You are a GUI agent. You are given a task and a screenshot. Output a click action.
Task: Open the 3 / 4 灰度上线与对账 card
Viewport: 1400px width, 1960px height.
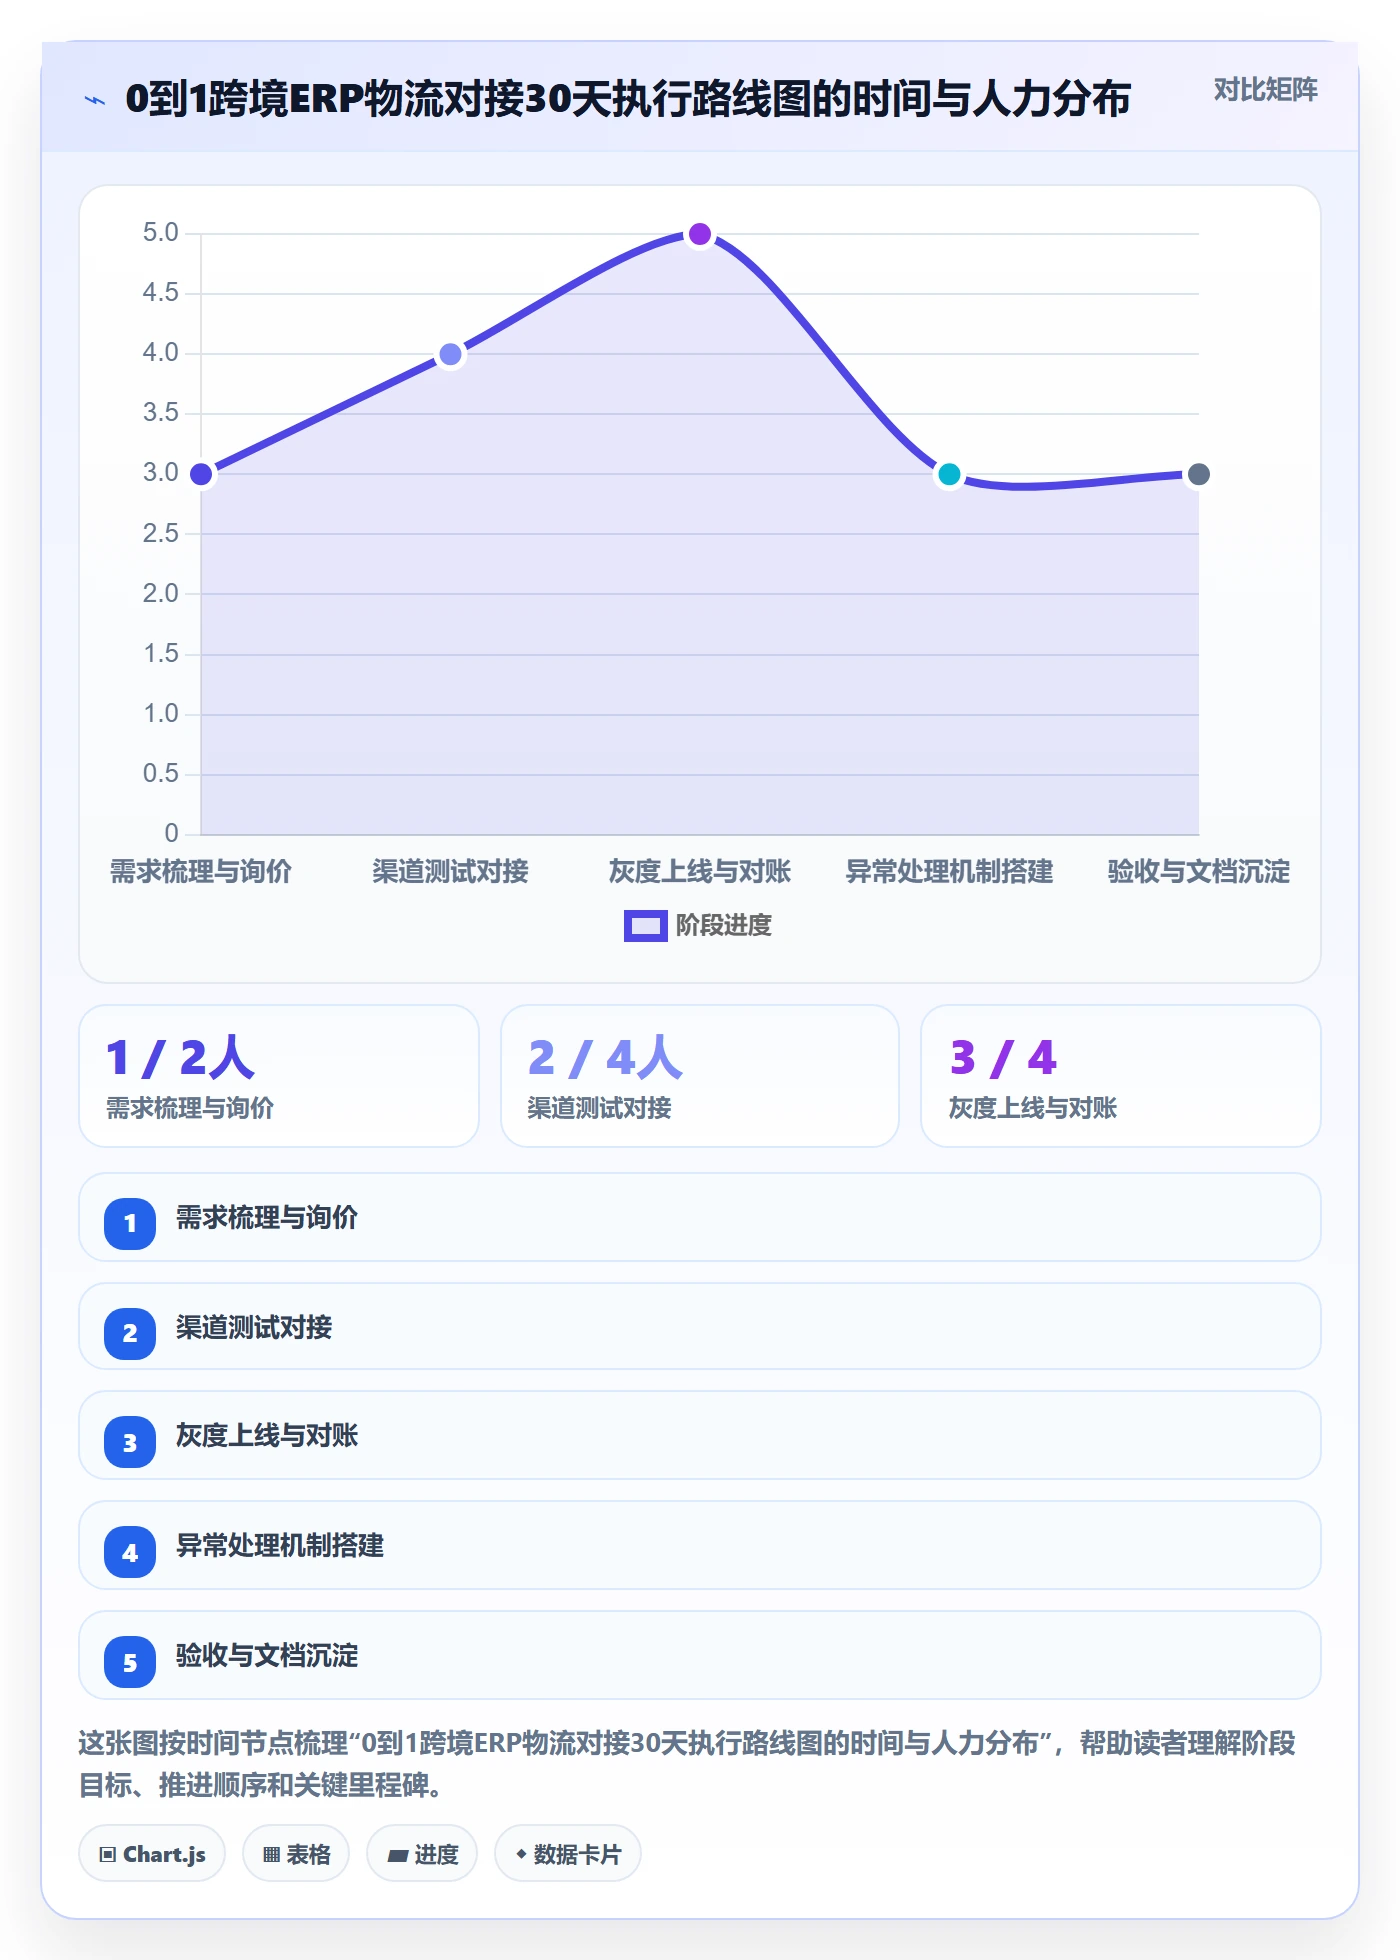(1121, 1076)
